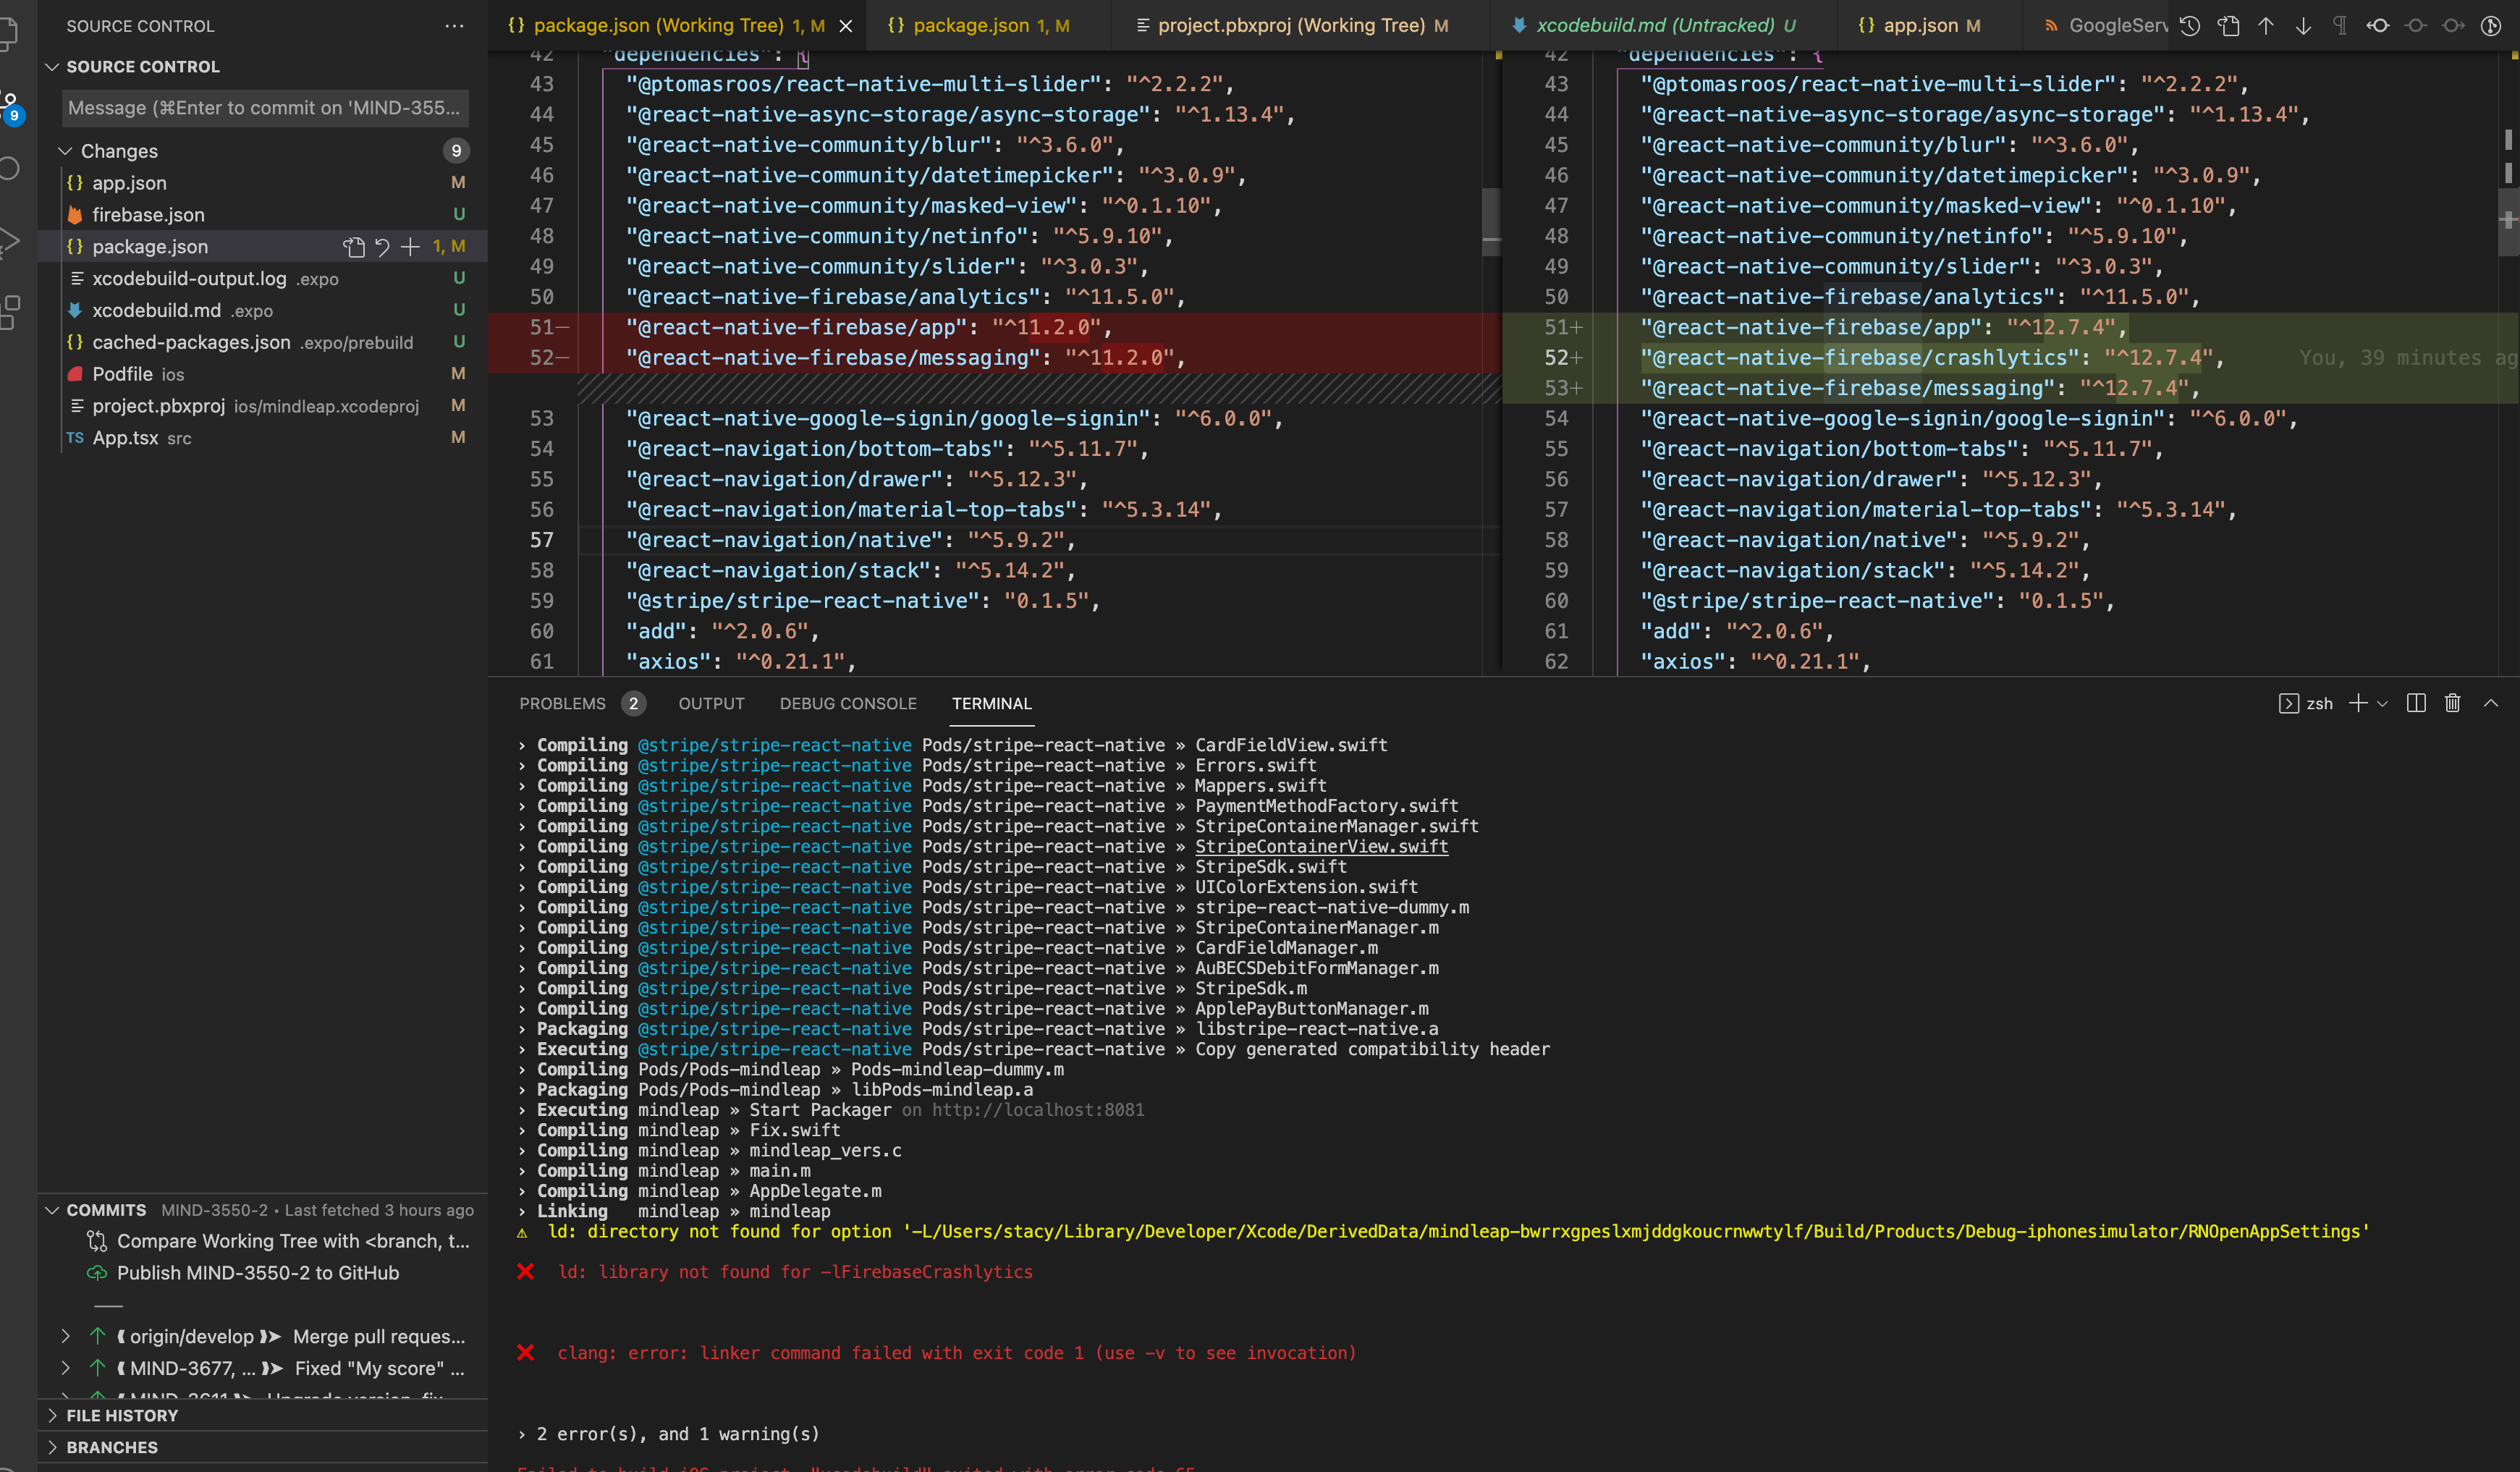The height and width of the screenshot is (1472, 2520).
Task: Click Compare Working Tree with branch link
Action: 293,1241
